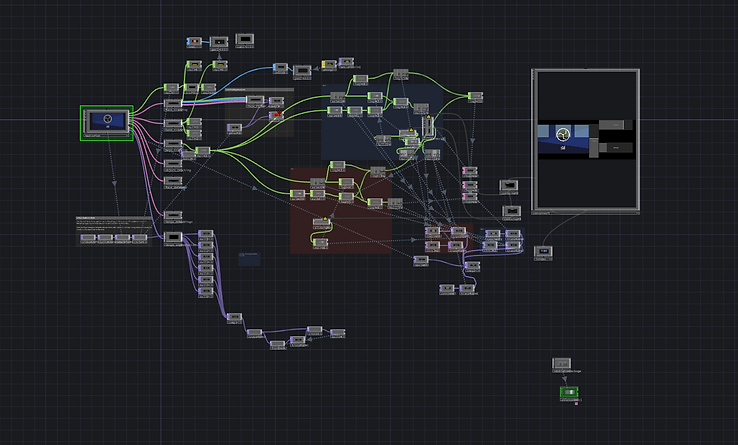738x445 pixels.
Task: Select the node marked with a red X error
Action: (x=276, y=115)
